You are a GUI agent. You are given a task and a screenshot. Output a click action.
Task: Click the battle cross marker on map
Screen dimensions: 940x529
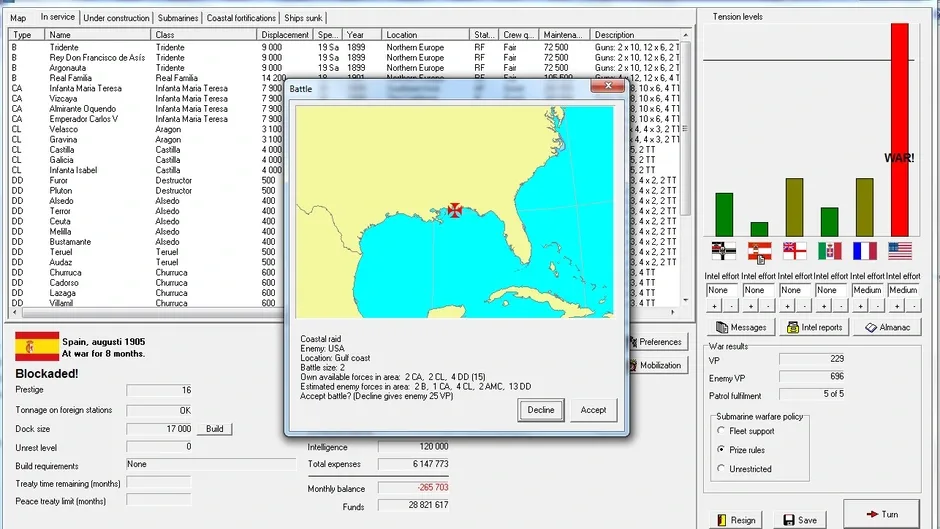pos(455,210)
